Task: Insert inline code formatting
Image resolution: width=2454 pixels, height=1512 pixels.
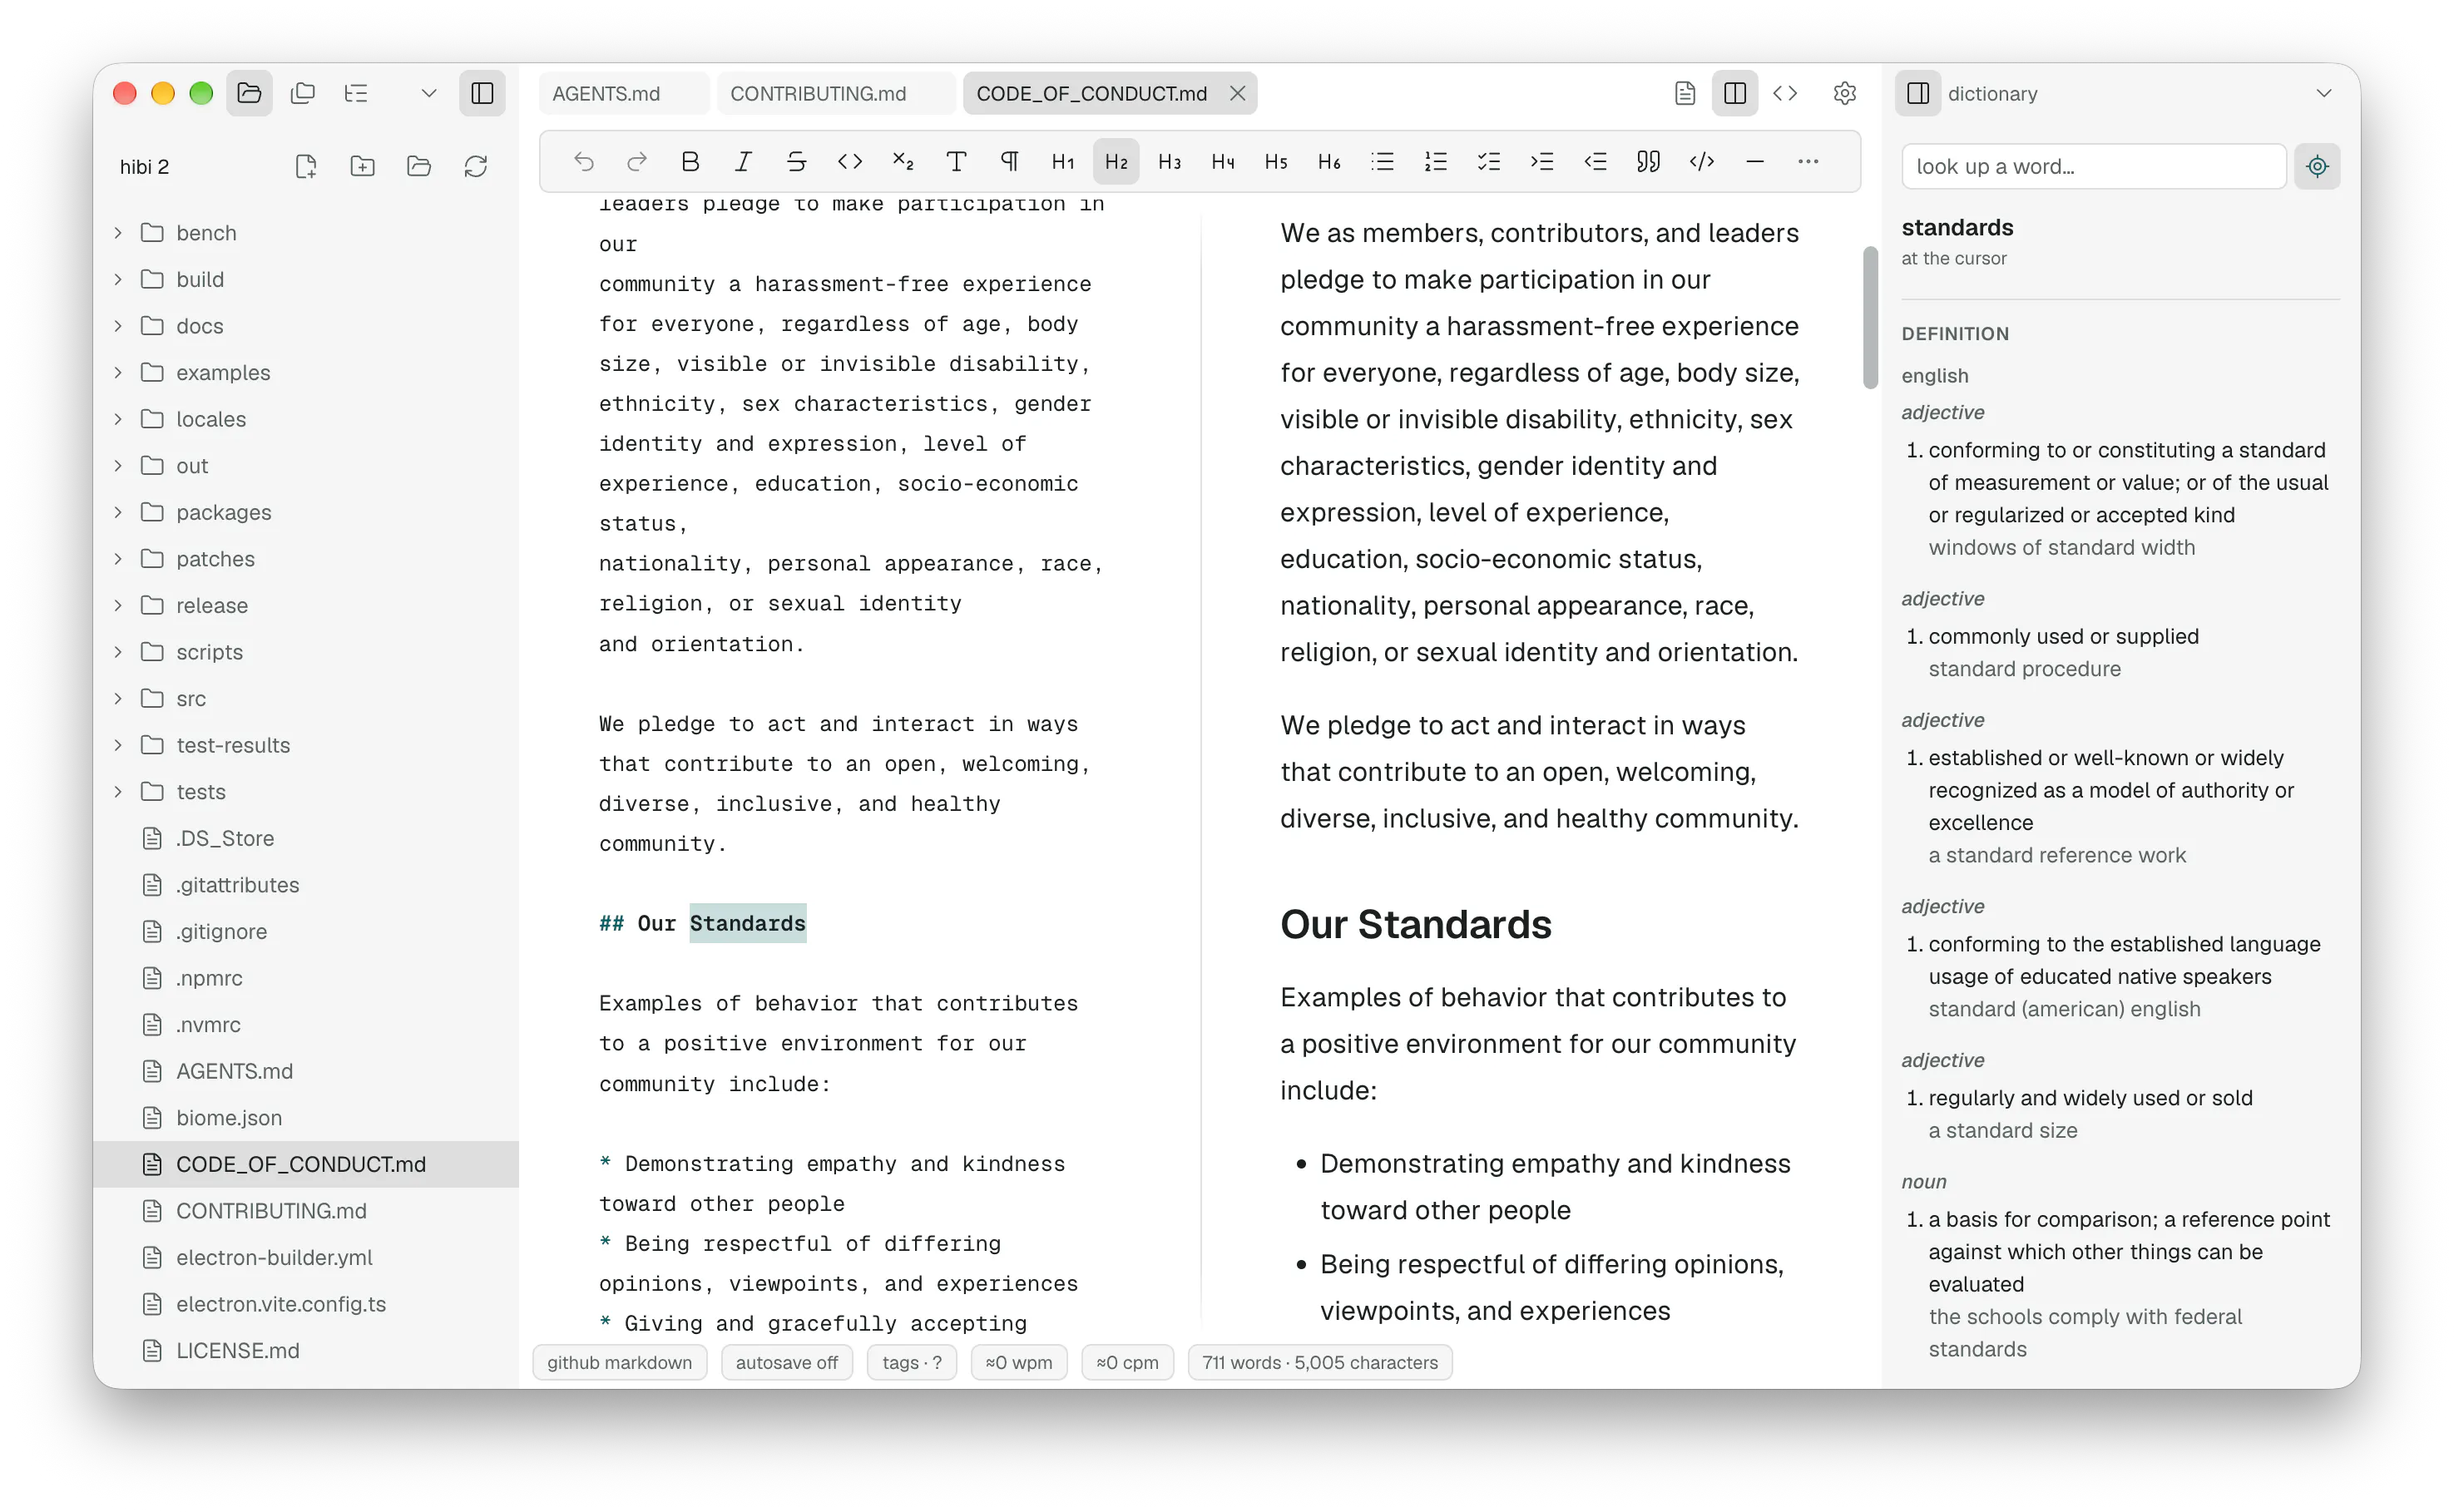Action: point(849,161)
